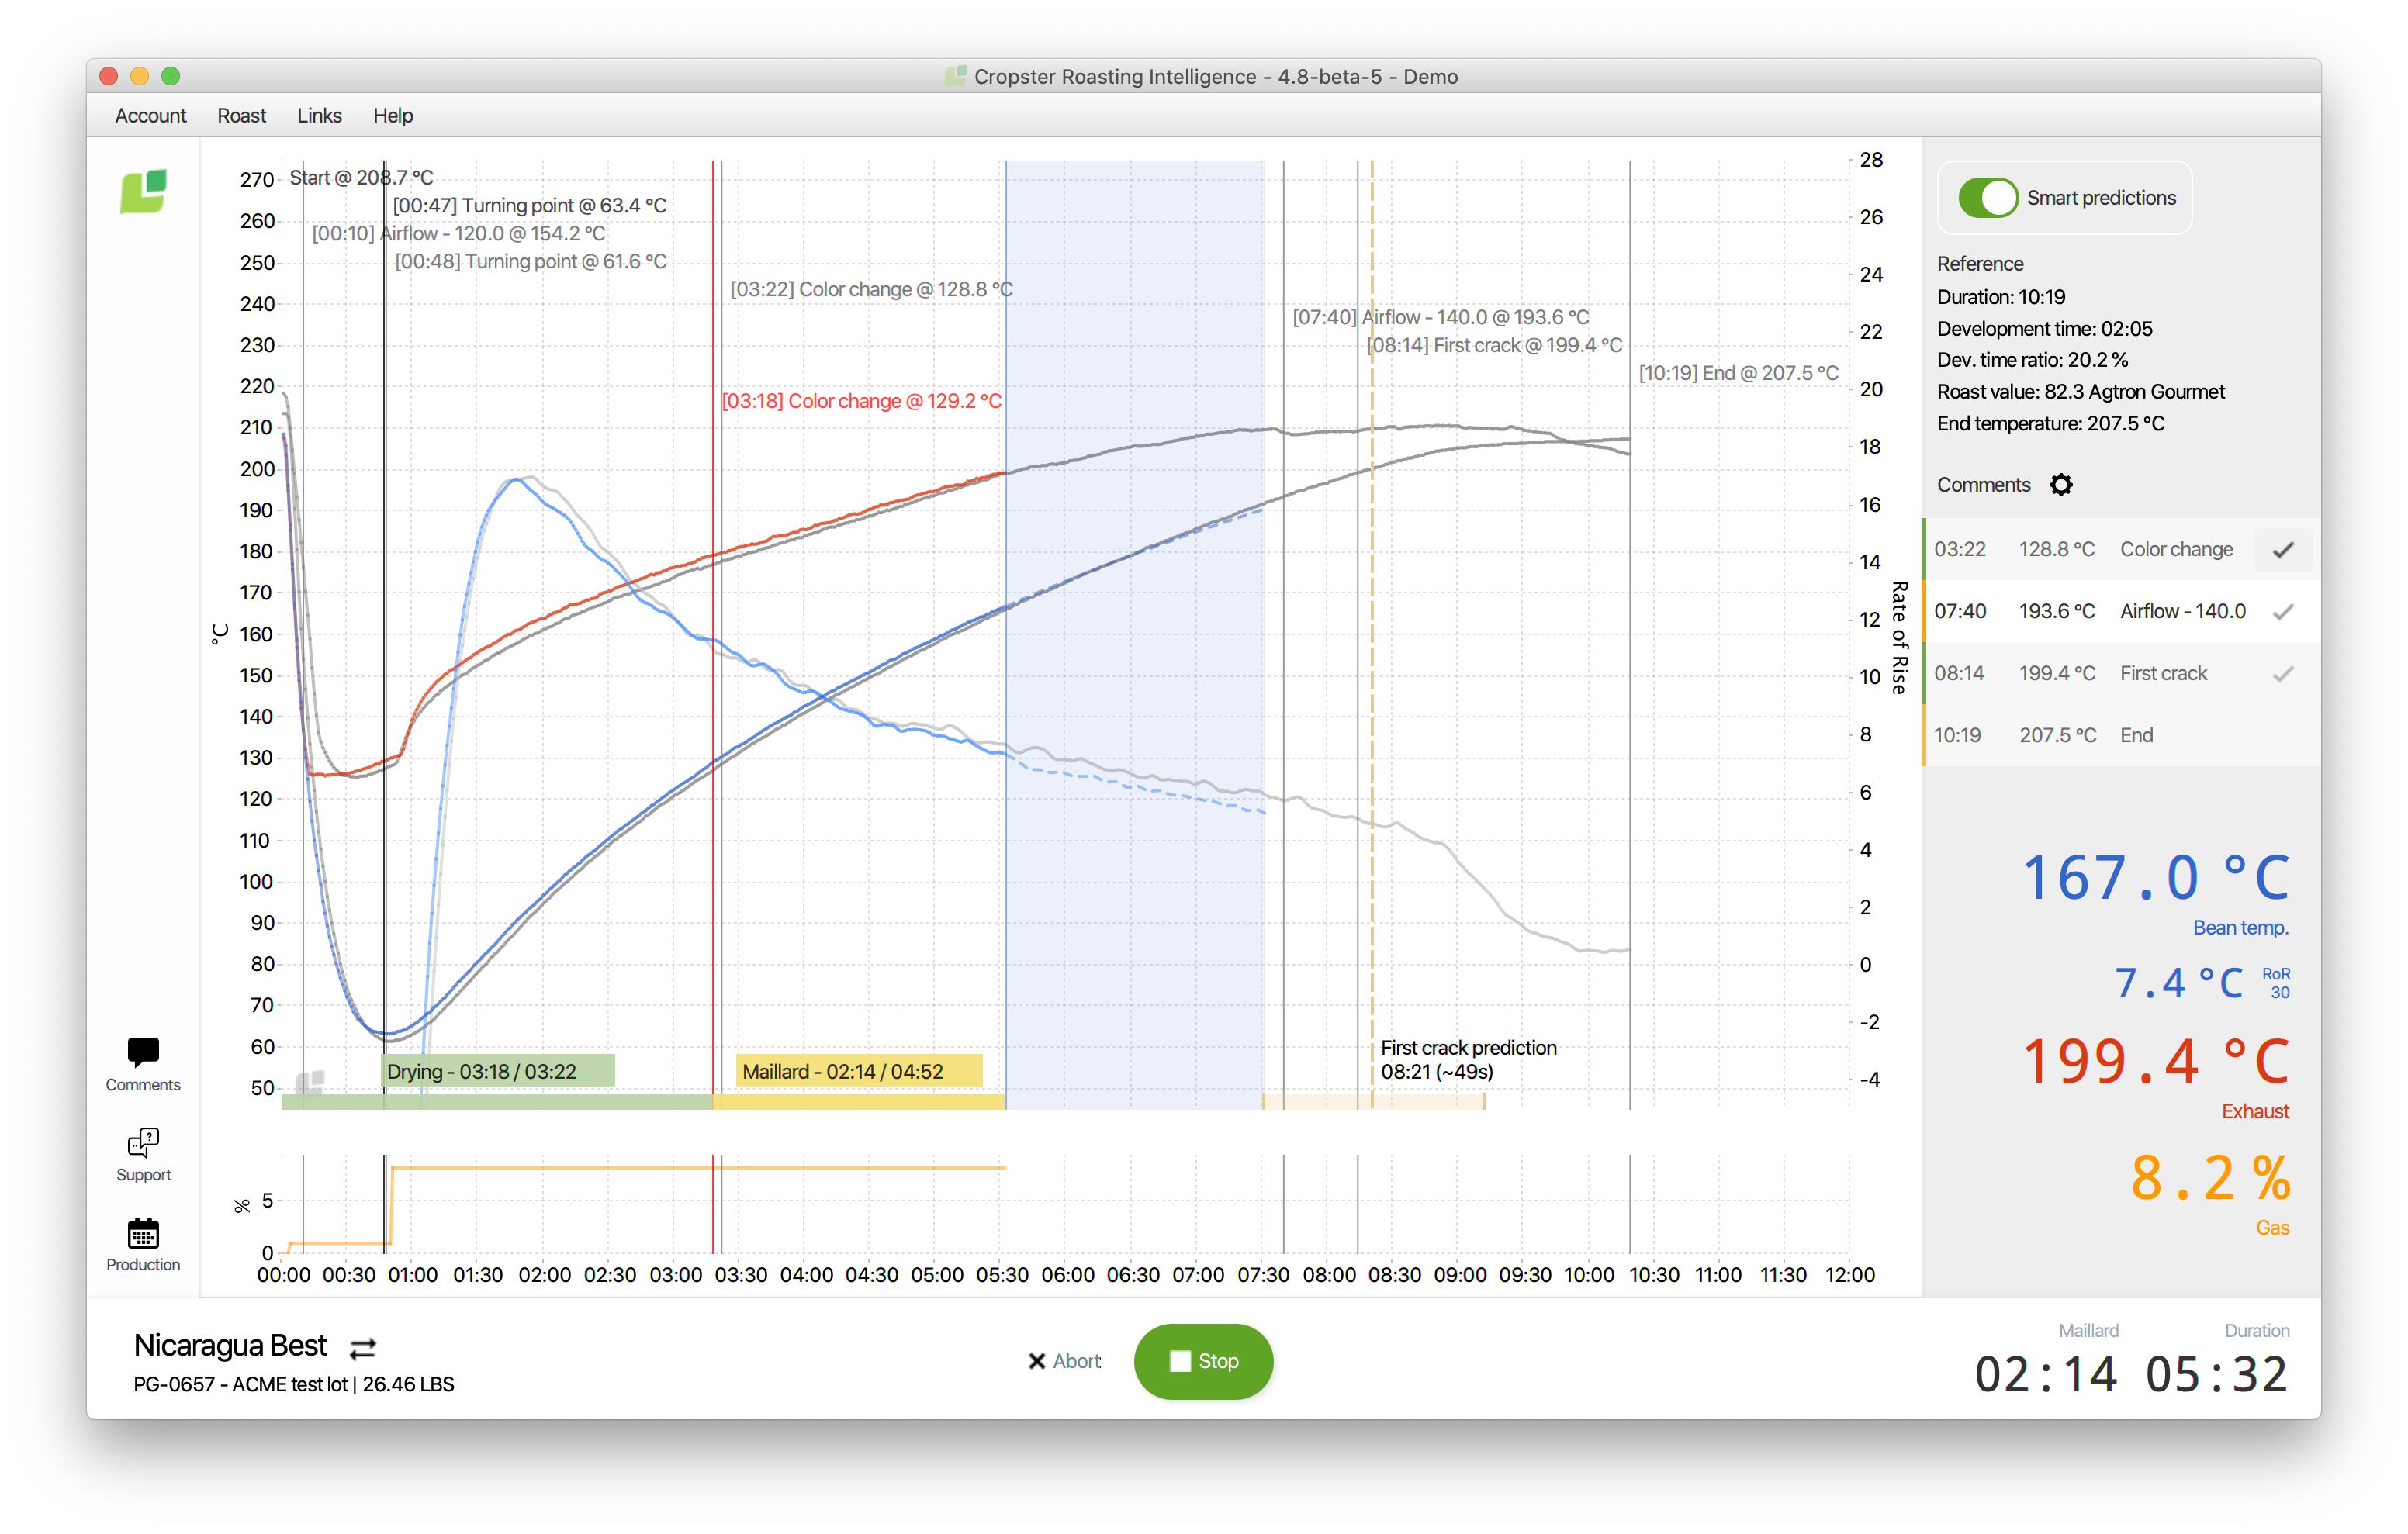
Task: Click the Abort X icon
Action: click(x=1037, y=1361)
